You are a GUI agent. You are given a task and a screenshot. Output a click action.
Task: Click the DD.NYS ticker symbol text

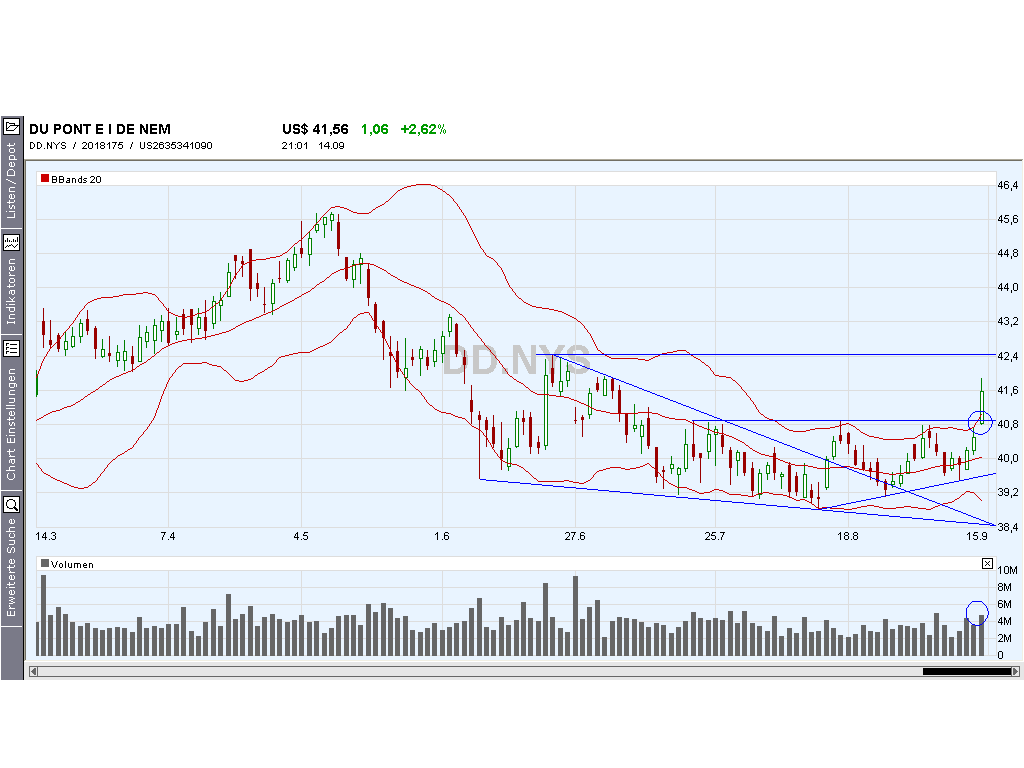tap(48, 146)
